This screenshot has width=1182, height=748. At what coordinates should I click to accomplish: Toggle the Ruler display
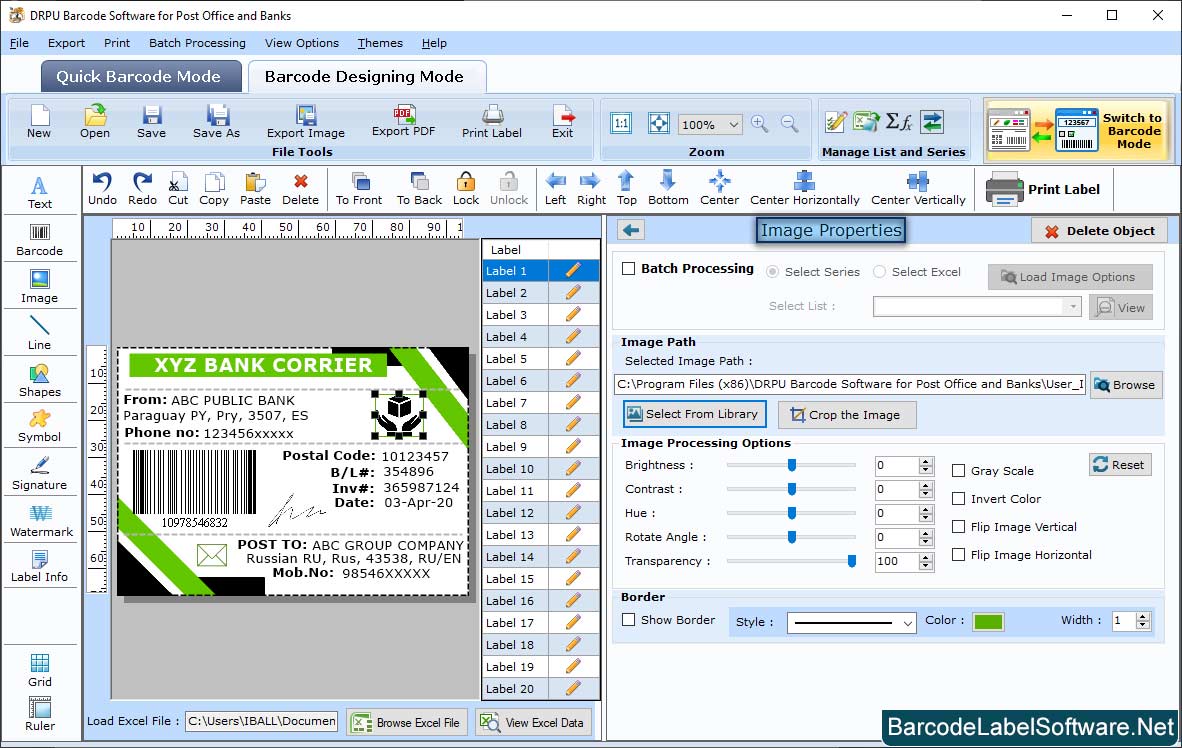coord(40,713)
